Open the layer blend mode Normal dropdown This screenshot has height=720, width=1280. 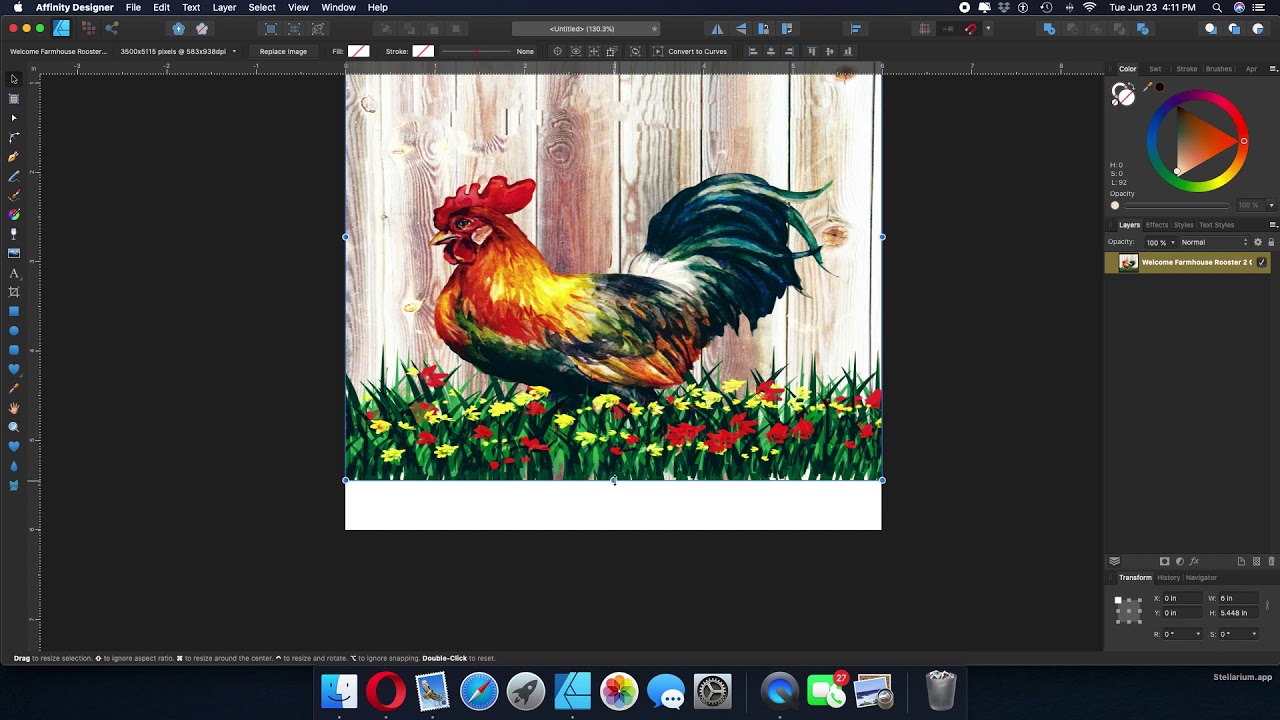1214,242
